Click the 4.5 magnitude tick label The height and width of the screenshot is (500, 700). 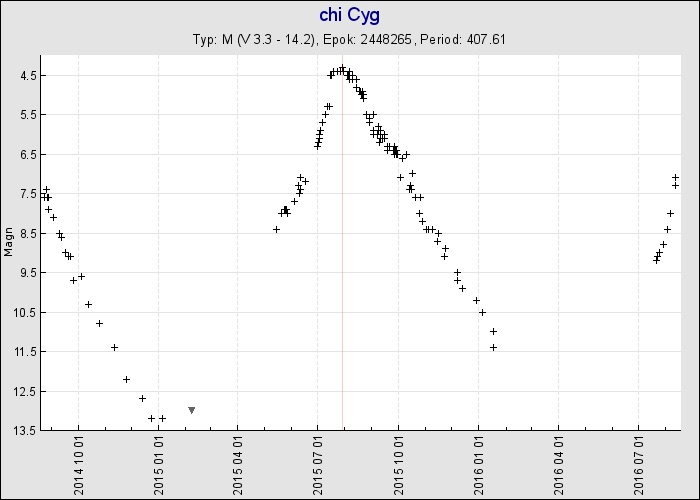click(27, 76)
